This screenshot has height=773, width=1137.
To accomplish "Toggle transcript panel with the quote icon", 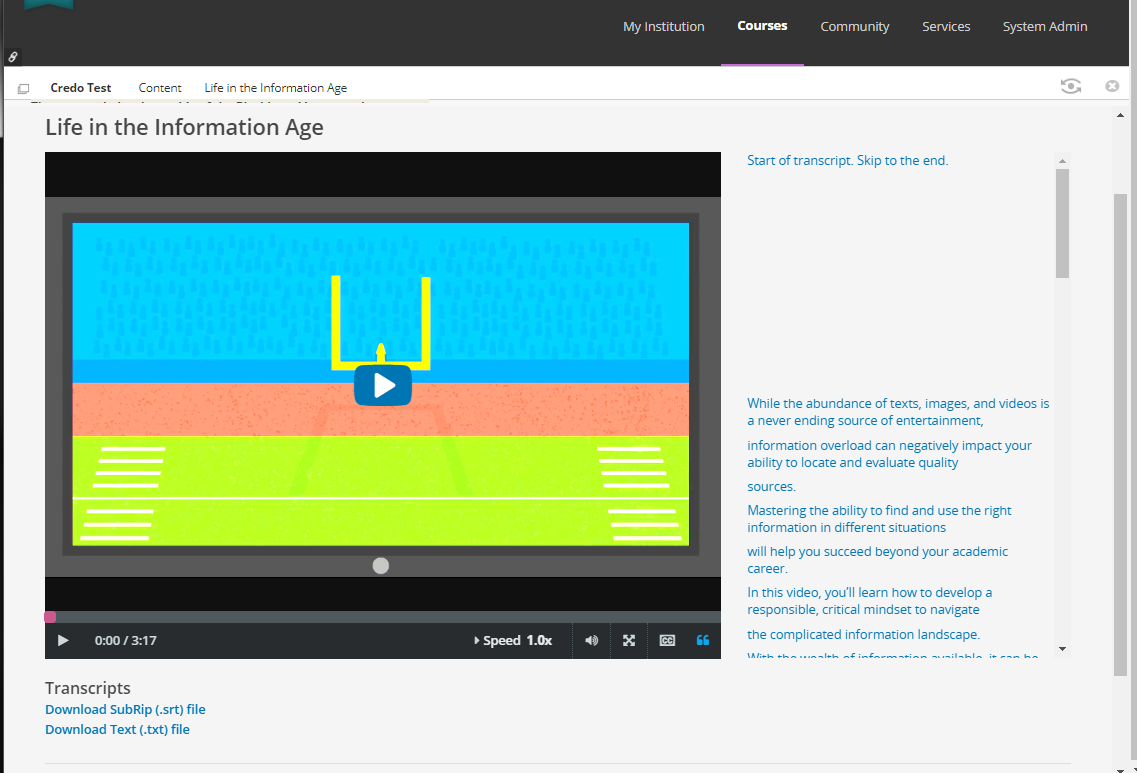I will pos(703,640).
